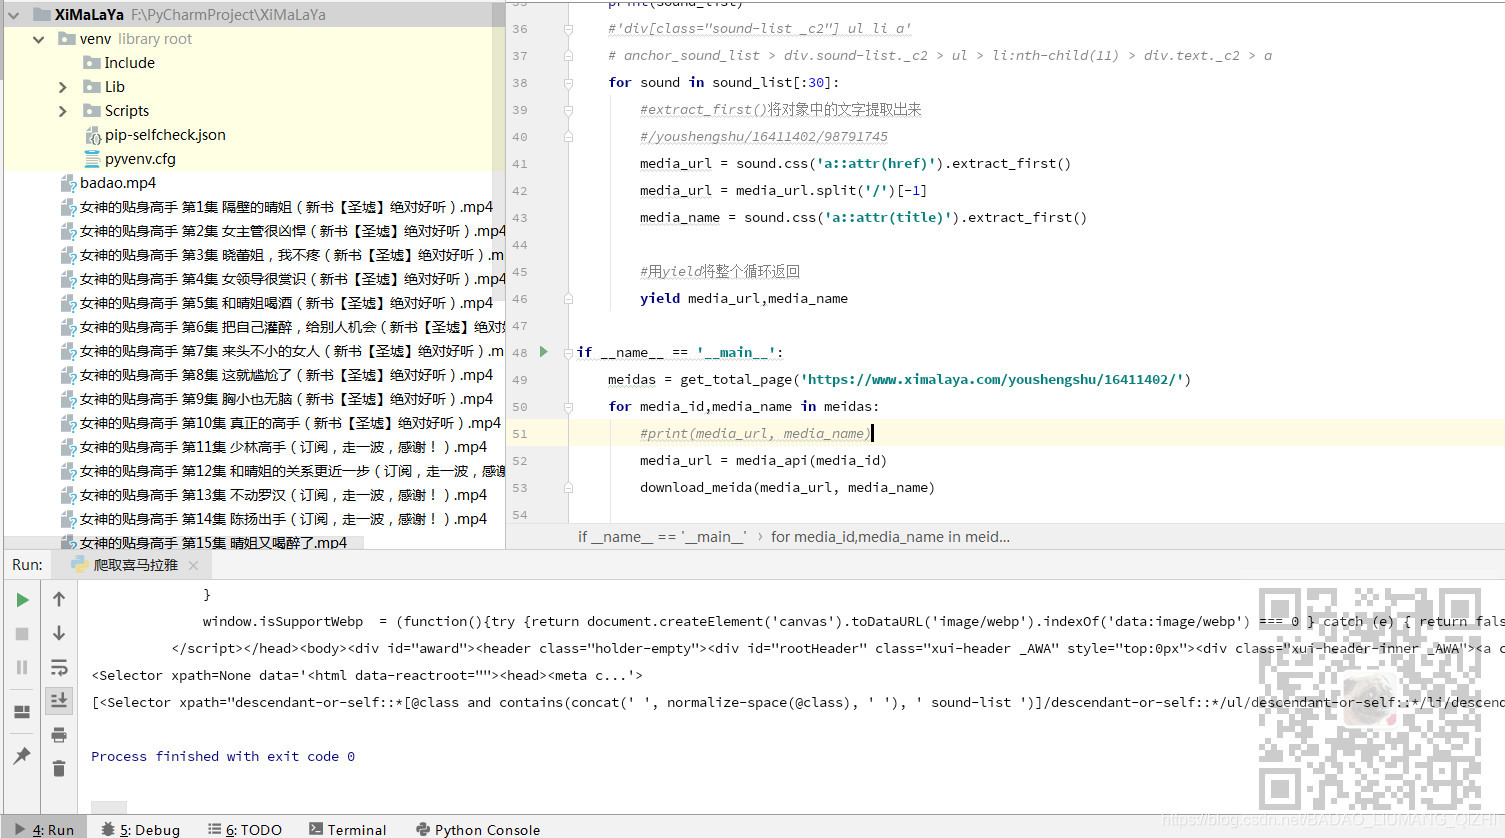The image size is (1505, 838).
Task: Select pip-selfcheck.json file icon
Action: (92, 135)
